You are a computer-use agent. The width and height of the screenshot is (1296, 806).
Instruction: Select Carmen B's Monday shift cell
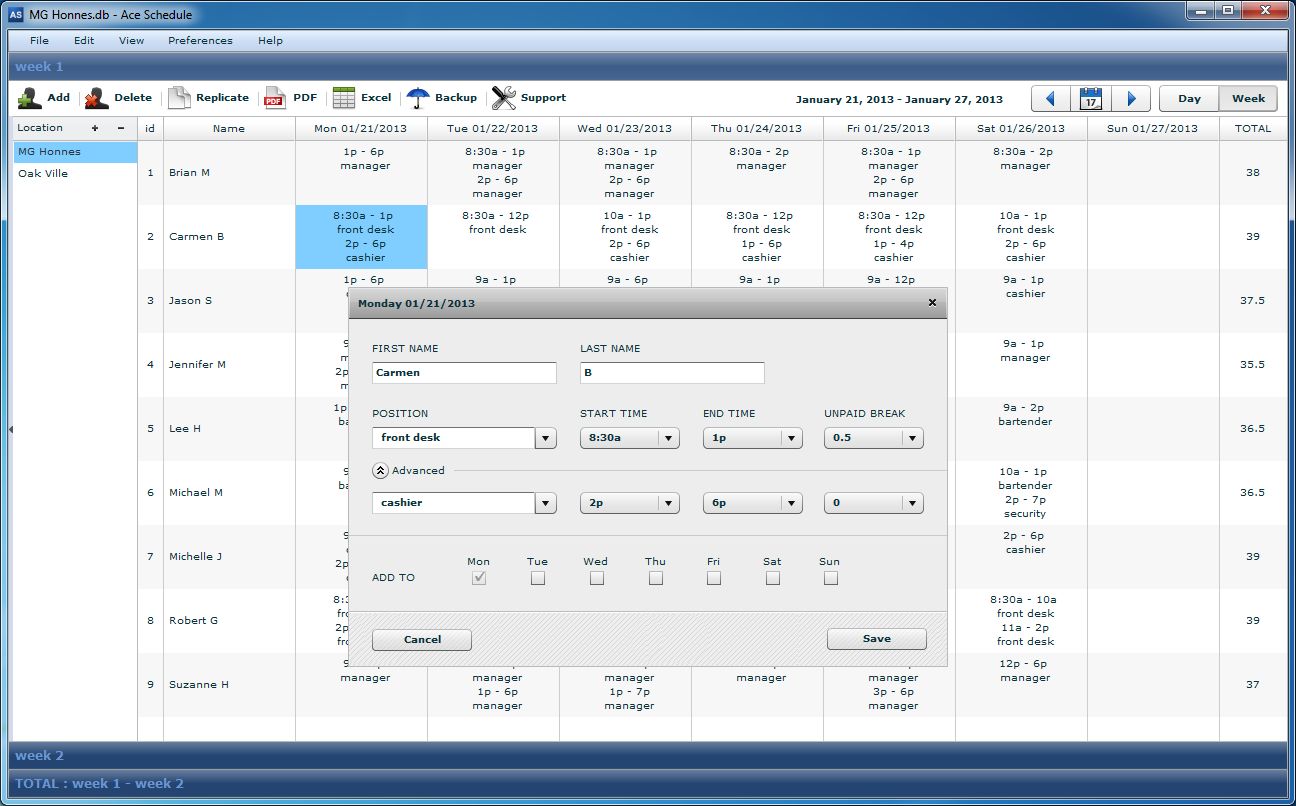point(361,237)
